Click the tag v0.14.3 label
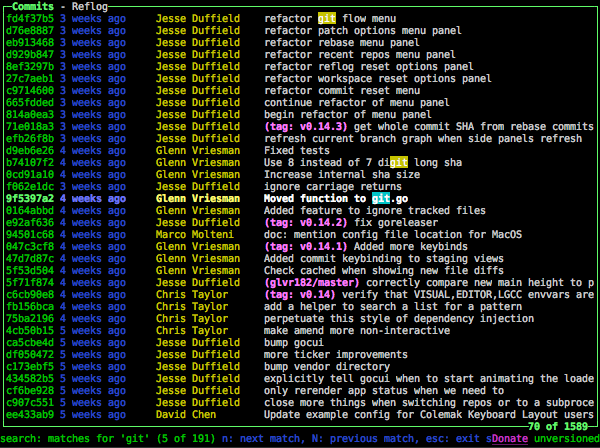 click(306, 126)
